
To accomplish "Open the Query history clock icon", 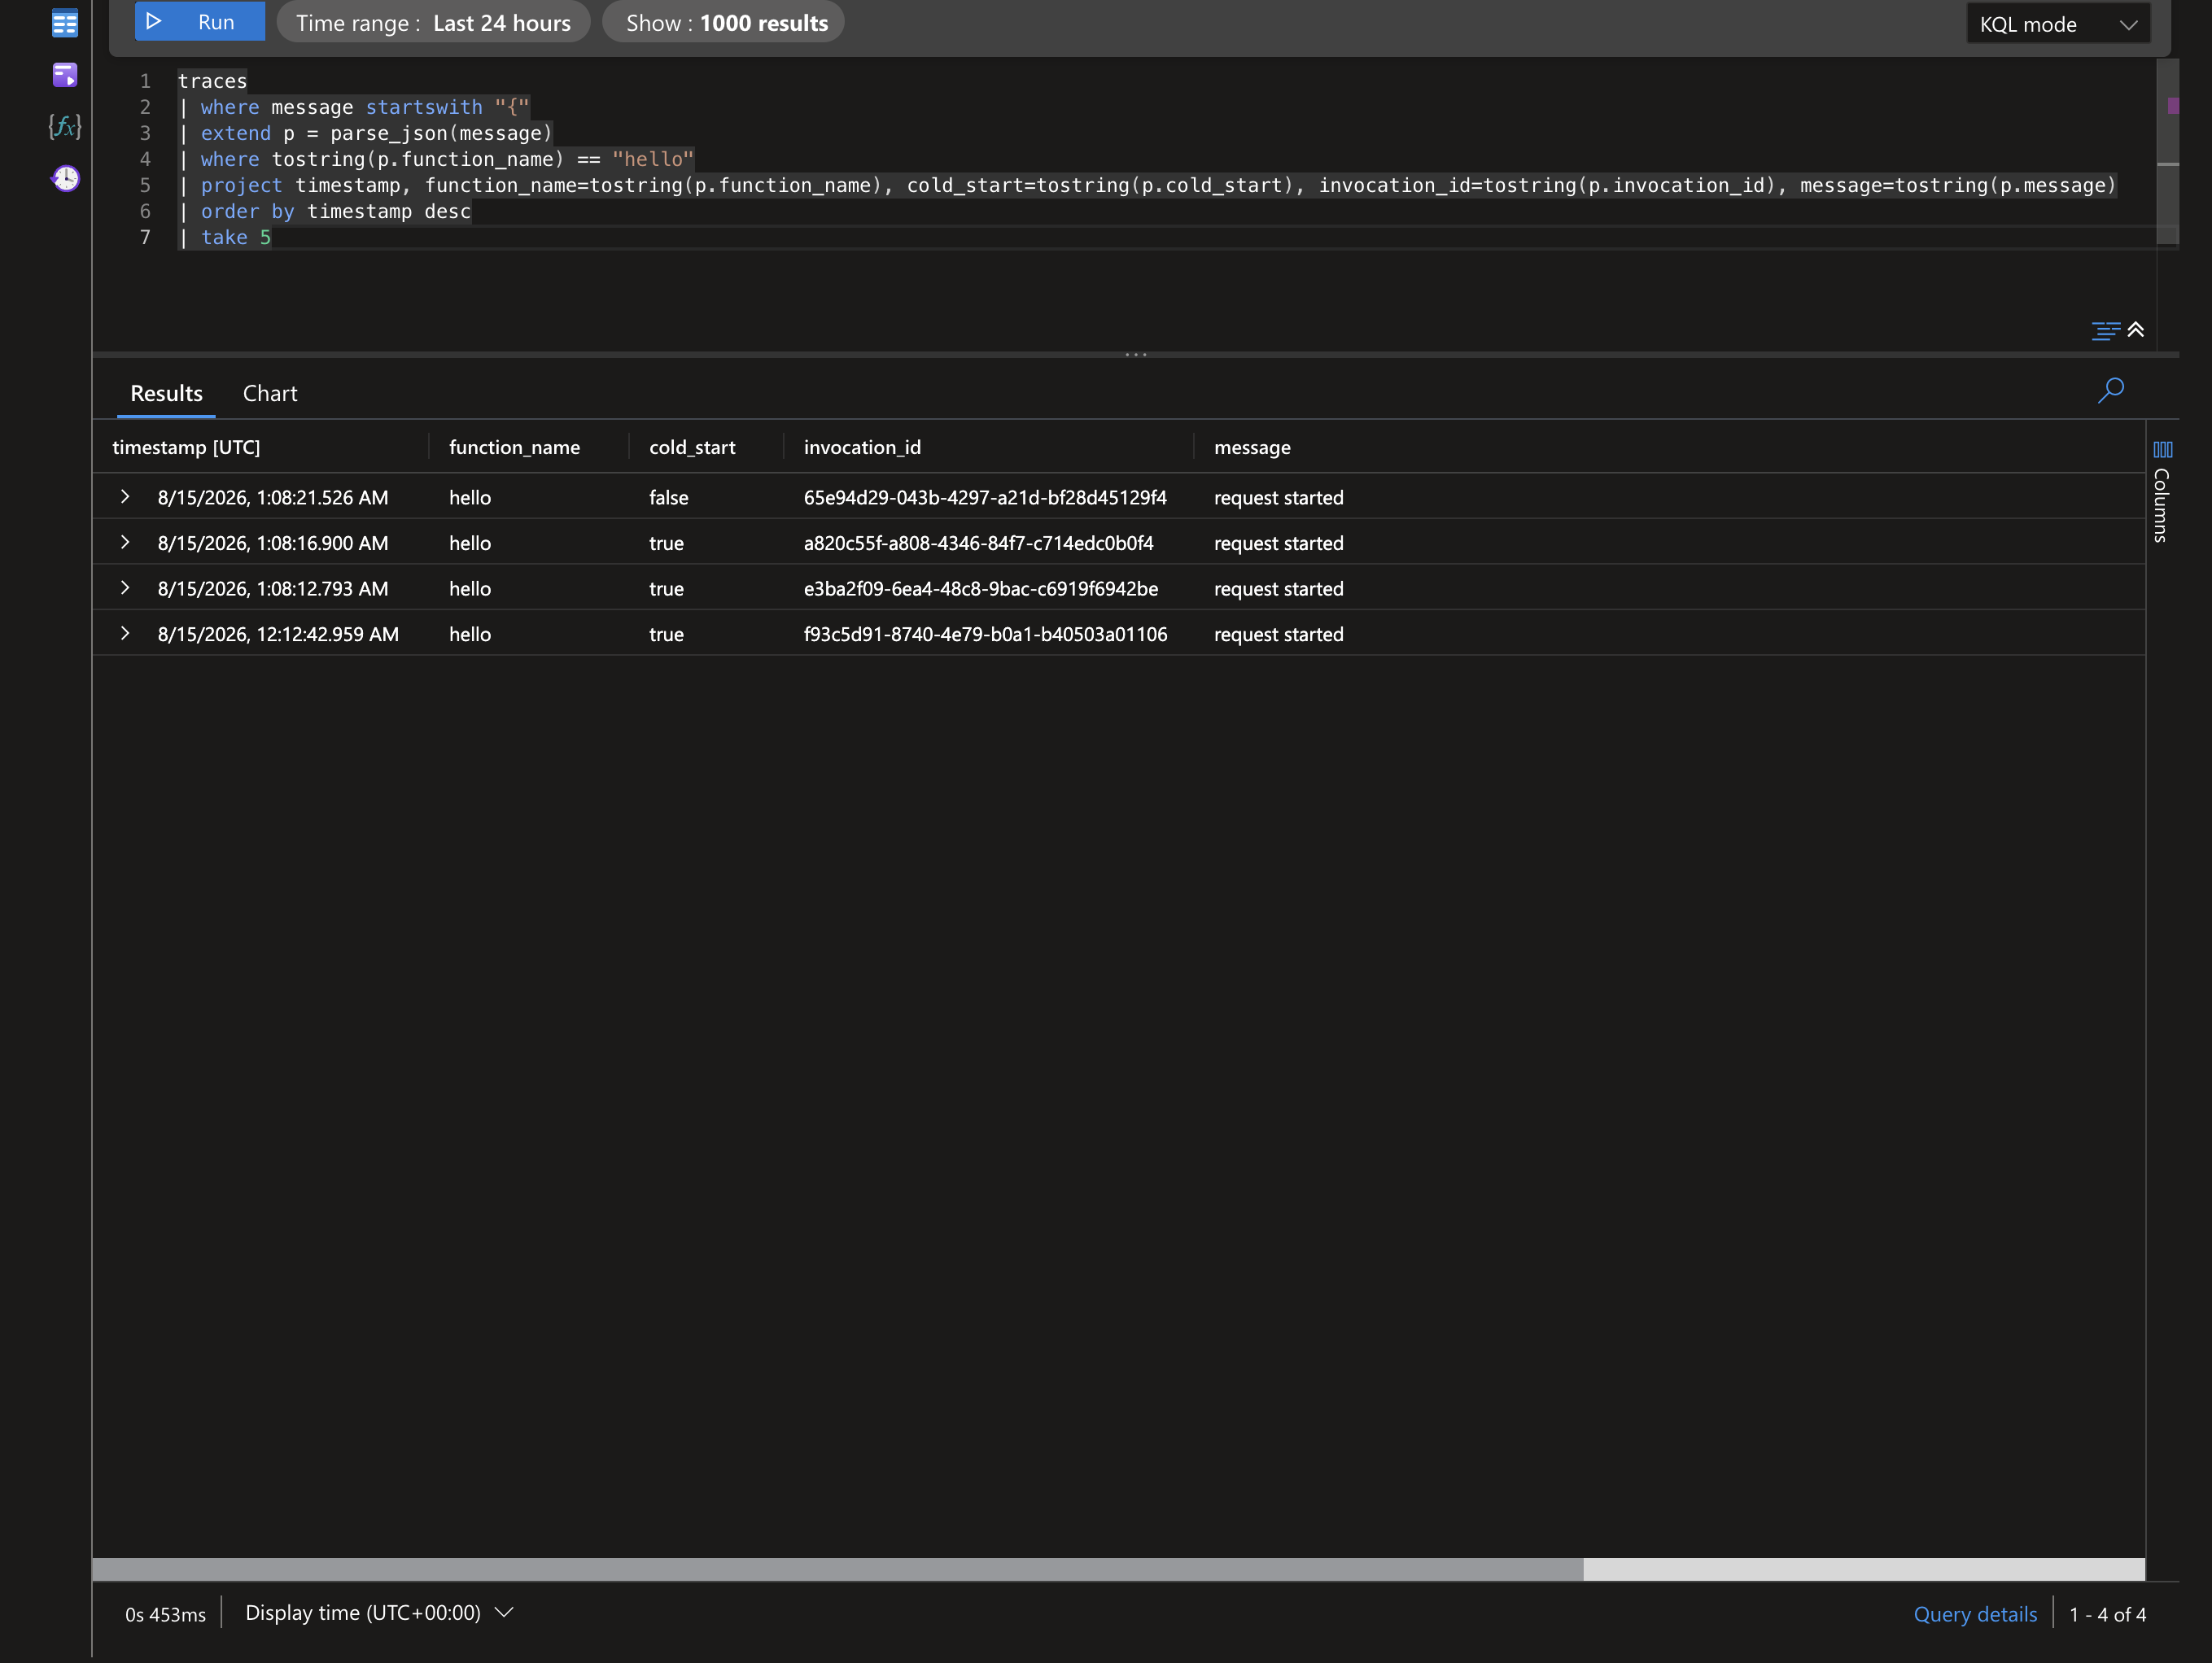I will 66,178.
